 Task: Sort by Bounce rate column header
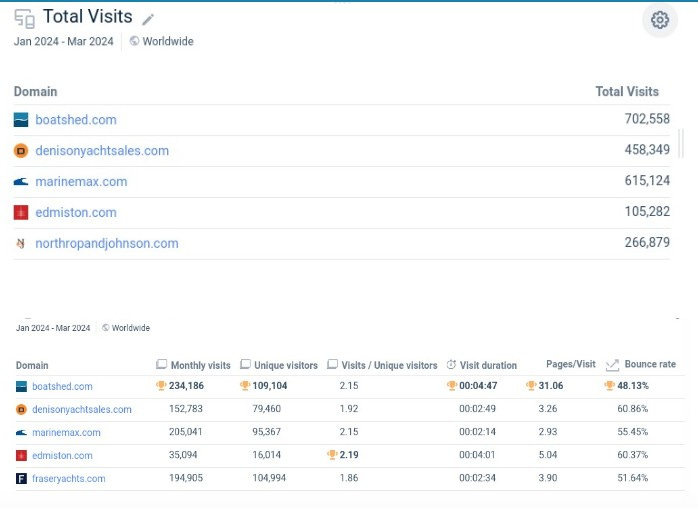coord(650,364)
